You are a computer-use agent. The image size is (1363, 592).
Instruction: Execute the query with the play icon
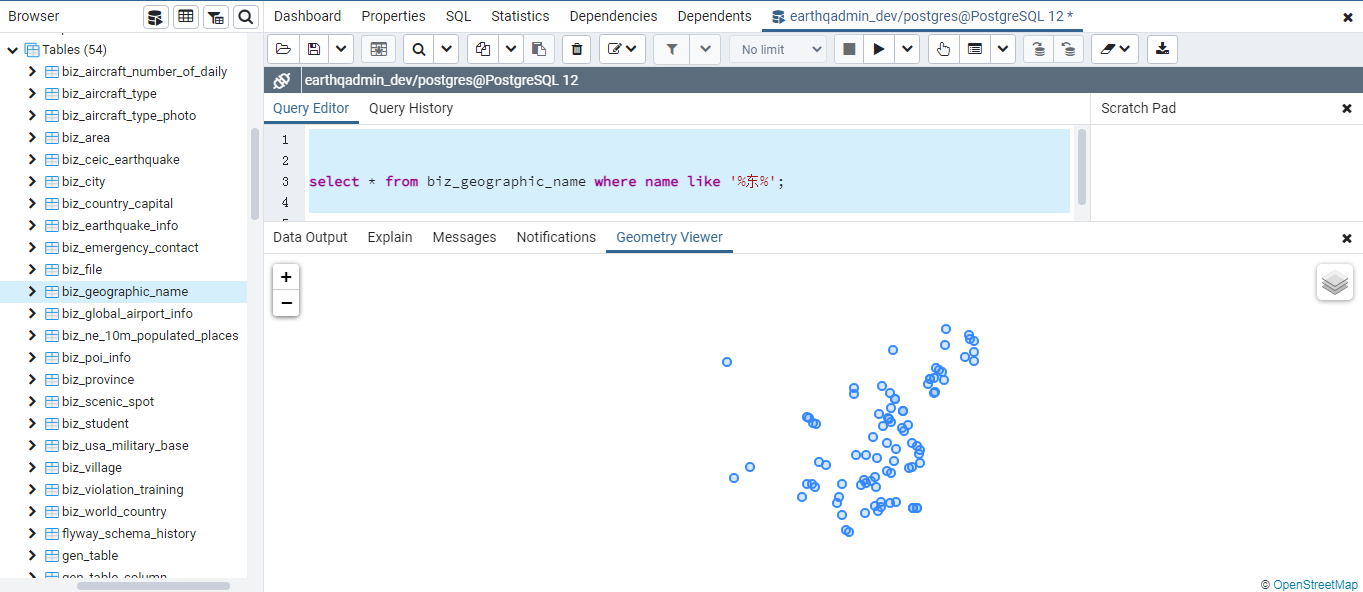coord(879,49)
